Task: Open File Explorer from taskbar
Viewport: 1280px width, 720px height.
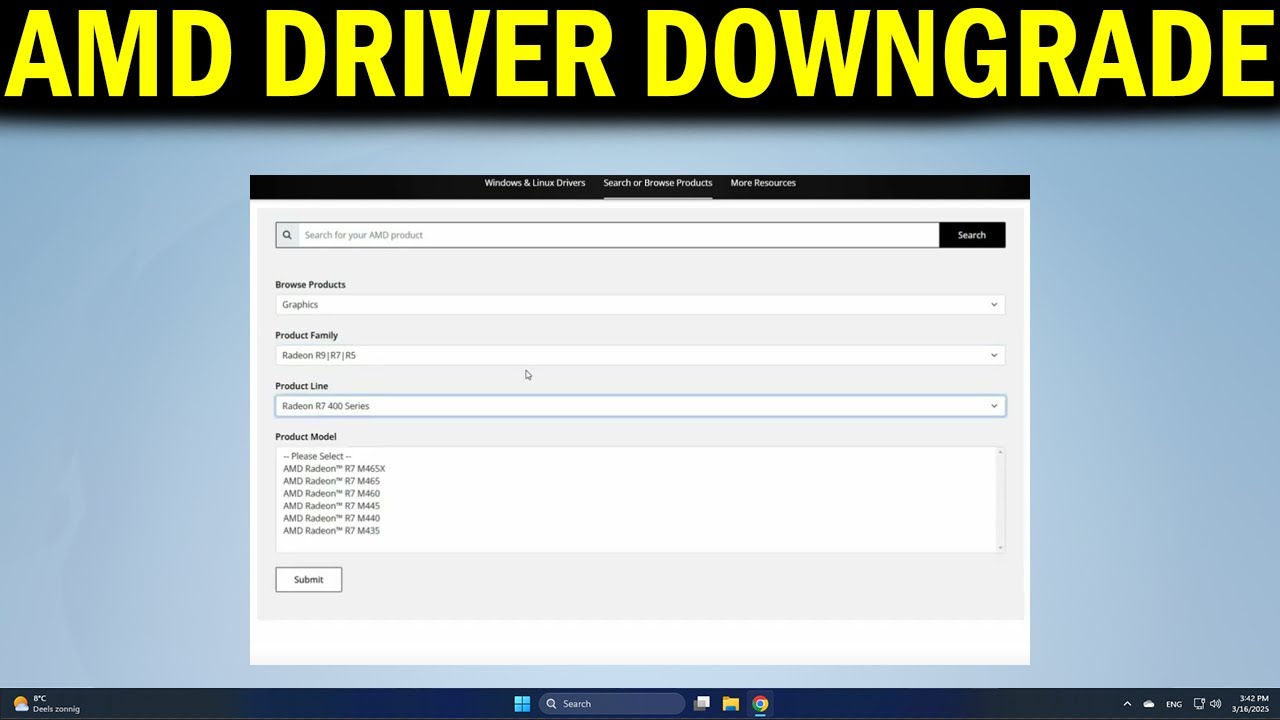Action: (731, 704)
